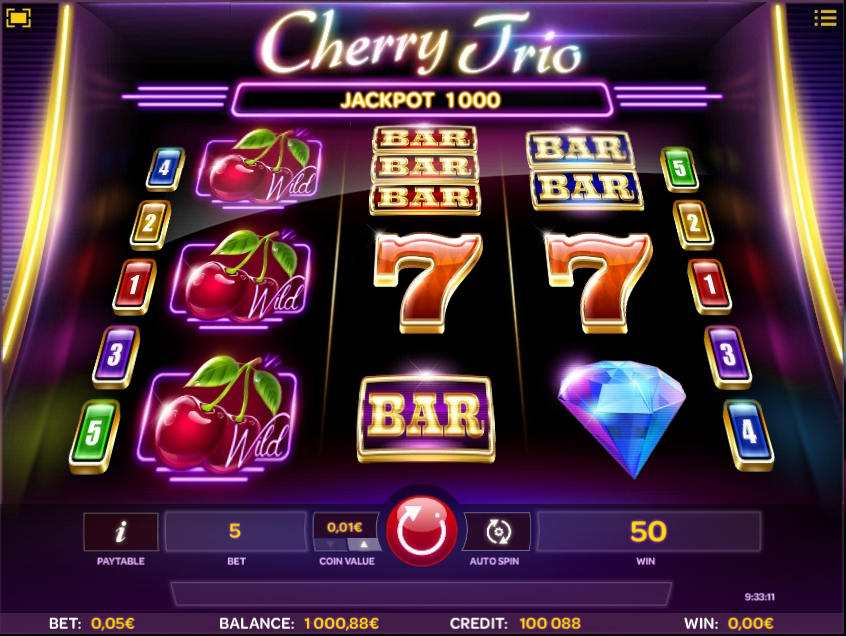Select left payline 2 yellow marker
Viewport: 846px width, 636px height.
pyautogui.click(x=151, y=224)
